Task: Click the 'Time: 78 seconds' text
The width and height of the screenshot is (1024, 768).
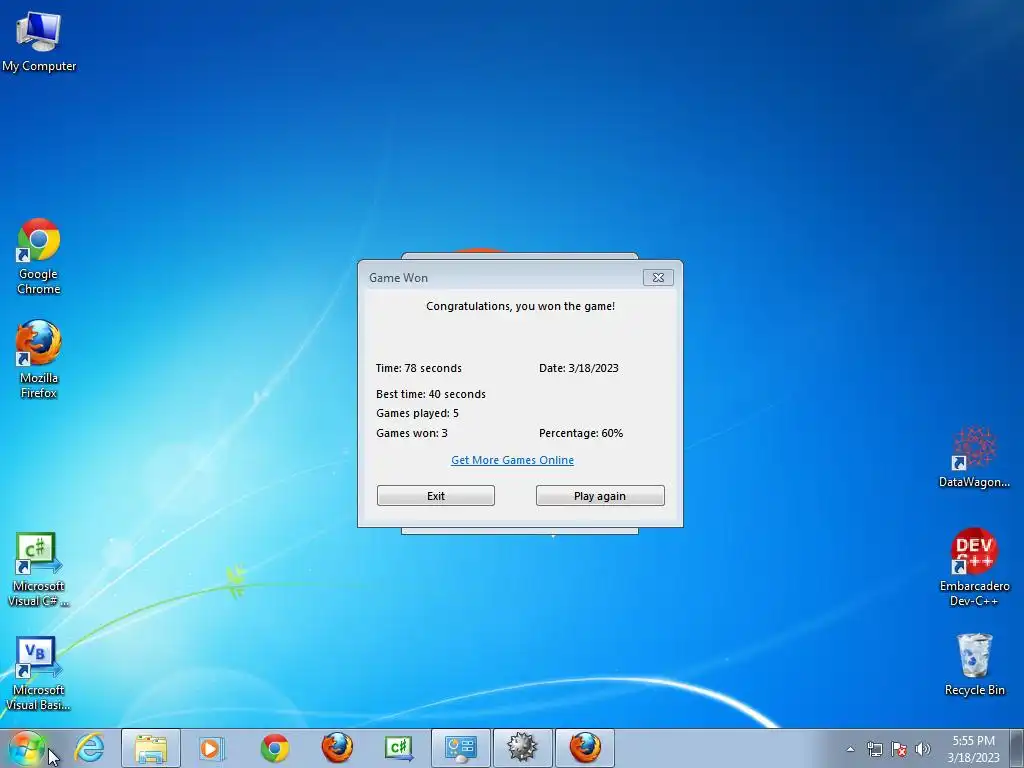Action: (x=419, y=368)
